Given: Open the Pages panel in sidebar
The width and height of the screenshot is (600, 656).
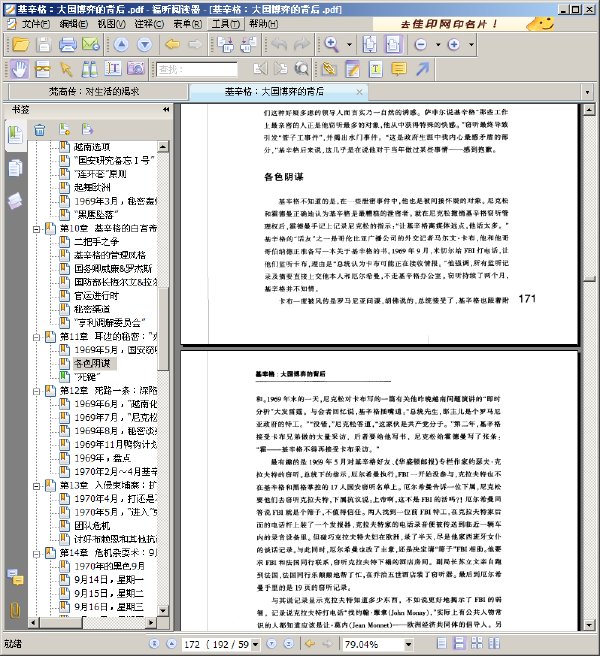Looking at the screenshot, I should [15, 168].
